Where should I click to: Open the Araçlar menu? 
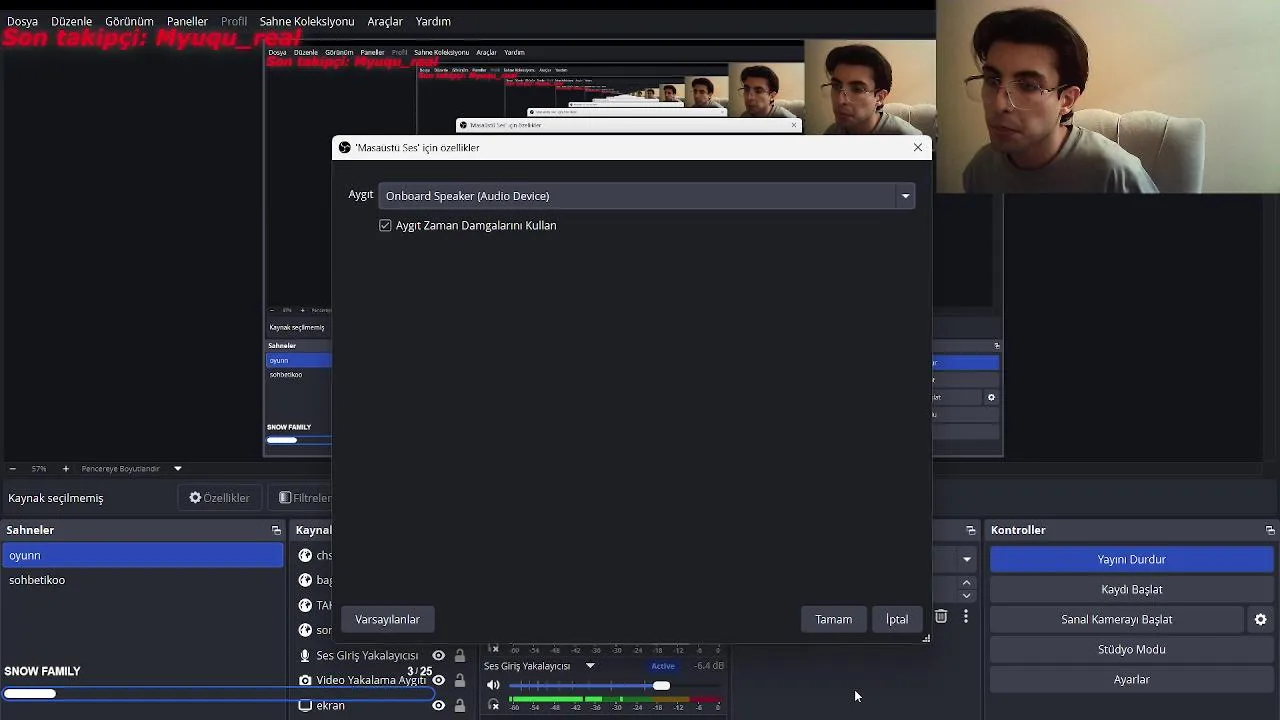(385, 21)
